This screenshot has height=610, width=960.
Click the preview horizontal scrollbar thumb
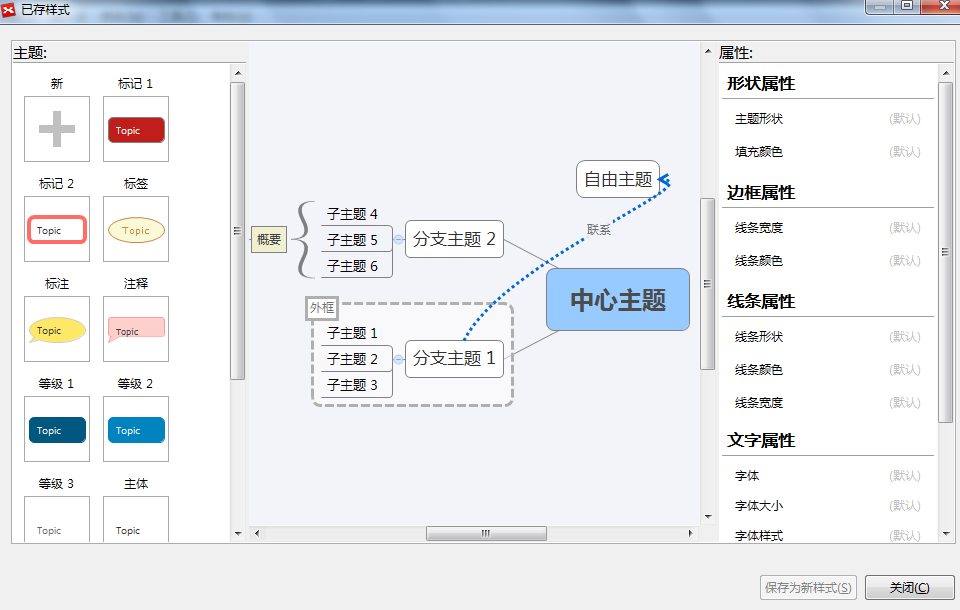point(486,533)
